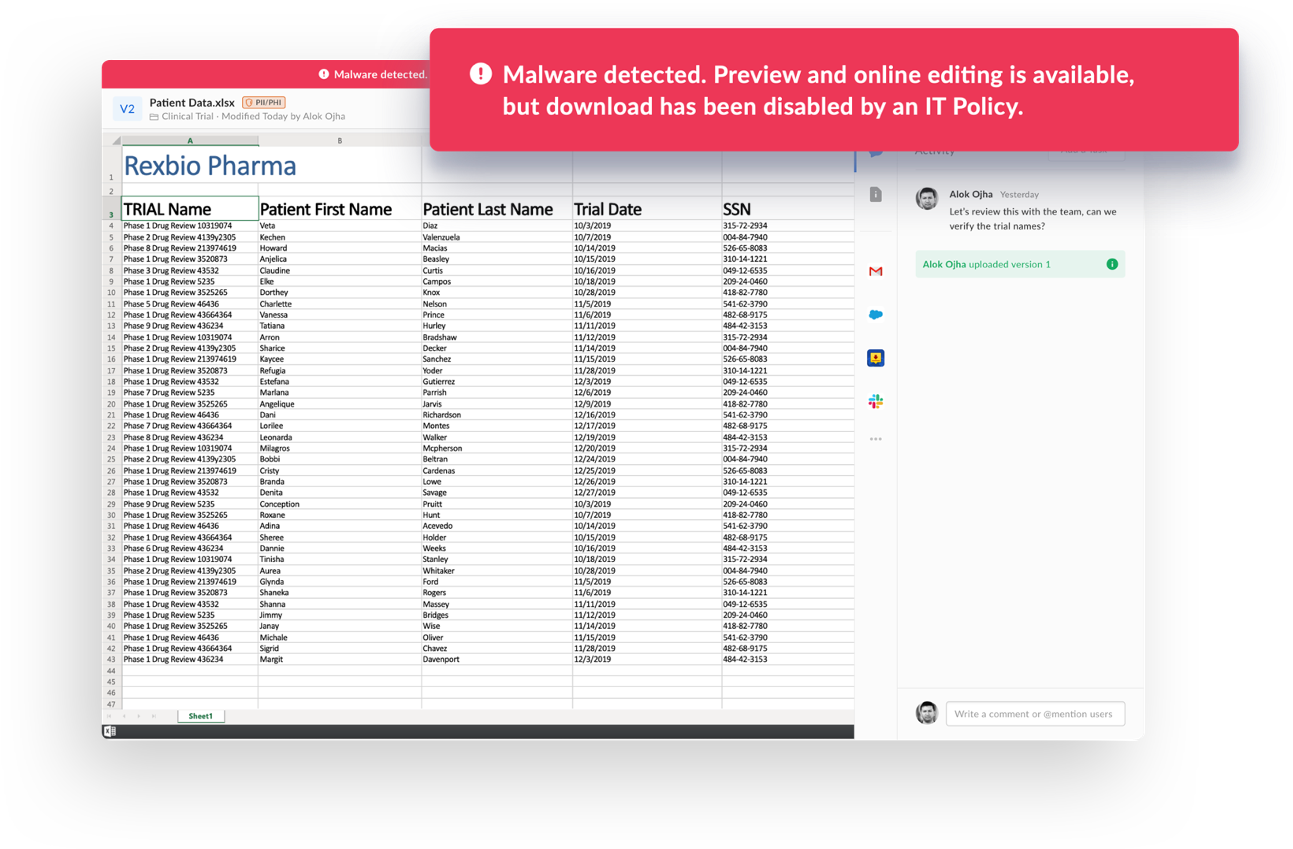Select the 'Trial Date' header cell

(x=647, y=209)
